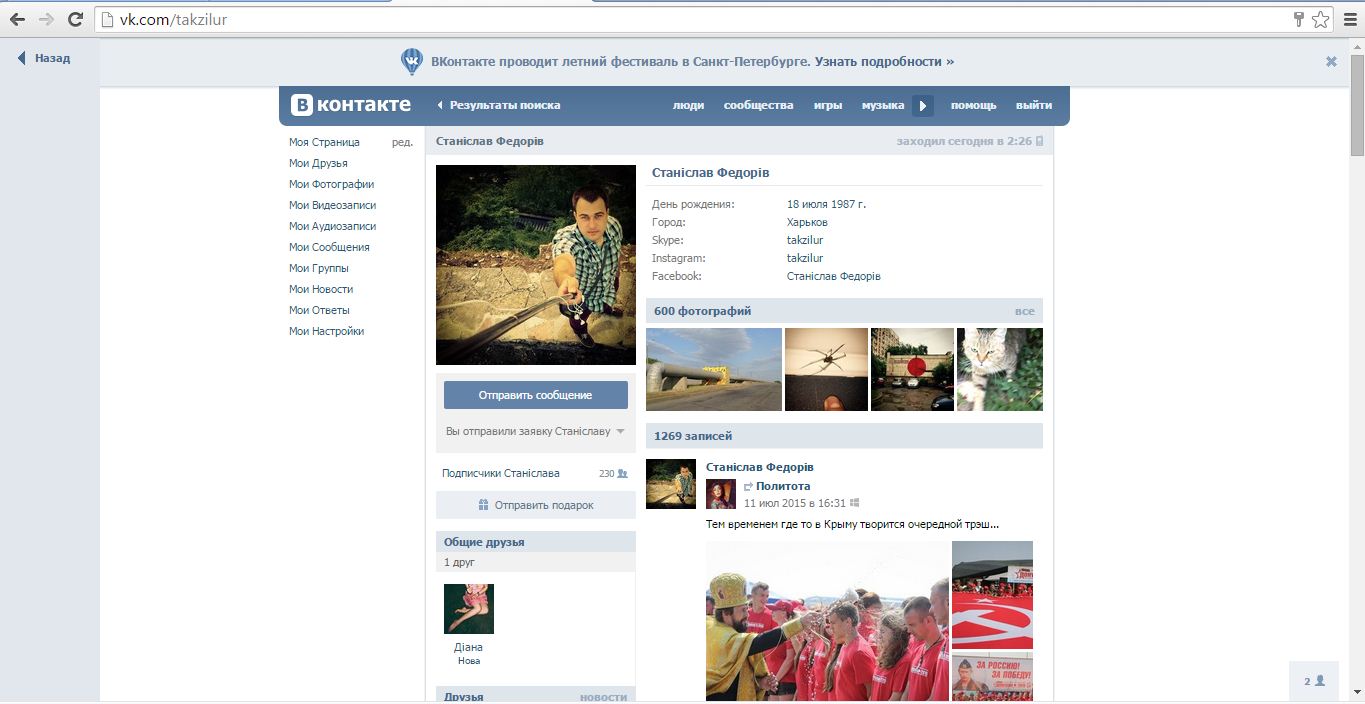Click the browser address bar
Viewport: 1365px width, 704px height.
[700, 19]
